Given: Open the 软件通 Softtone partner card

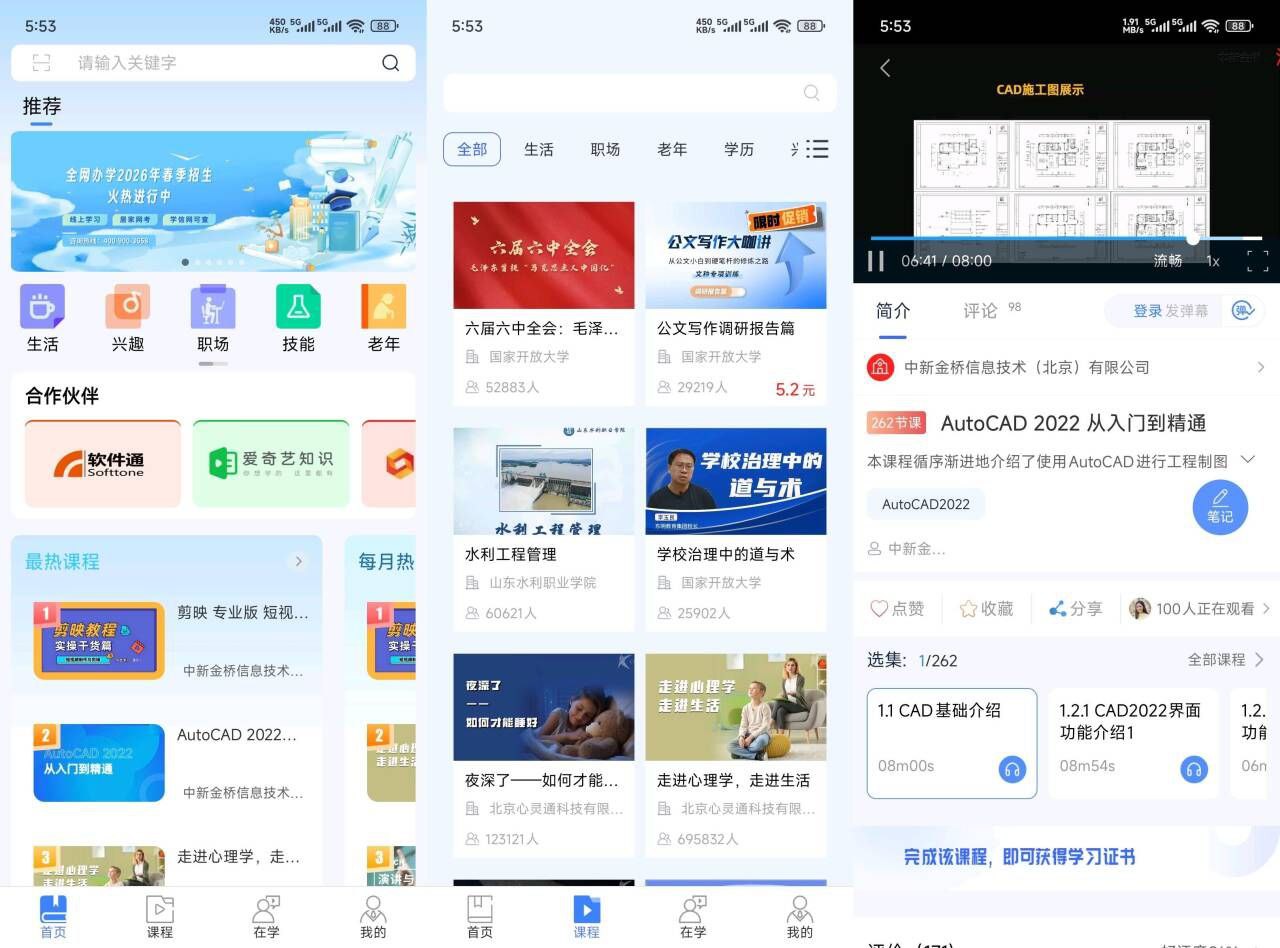Looking at the screenshot, I should (x=103, y=464).
